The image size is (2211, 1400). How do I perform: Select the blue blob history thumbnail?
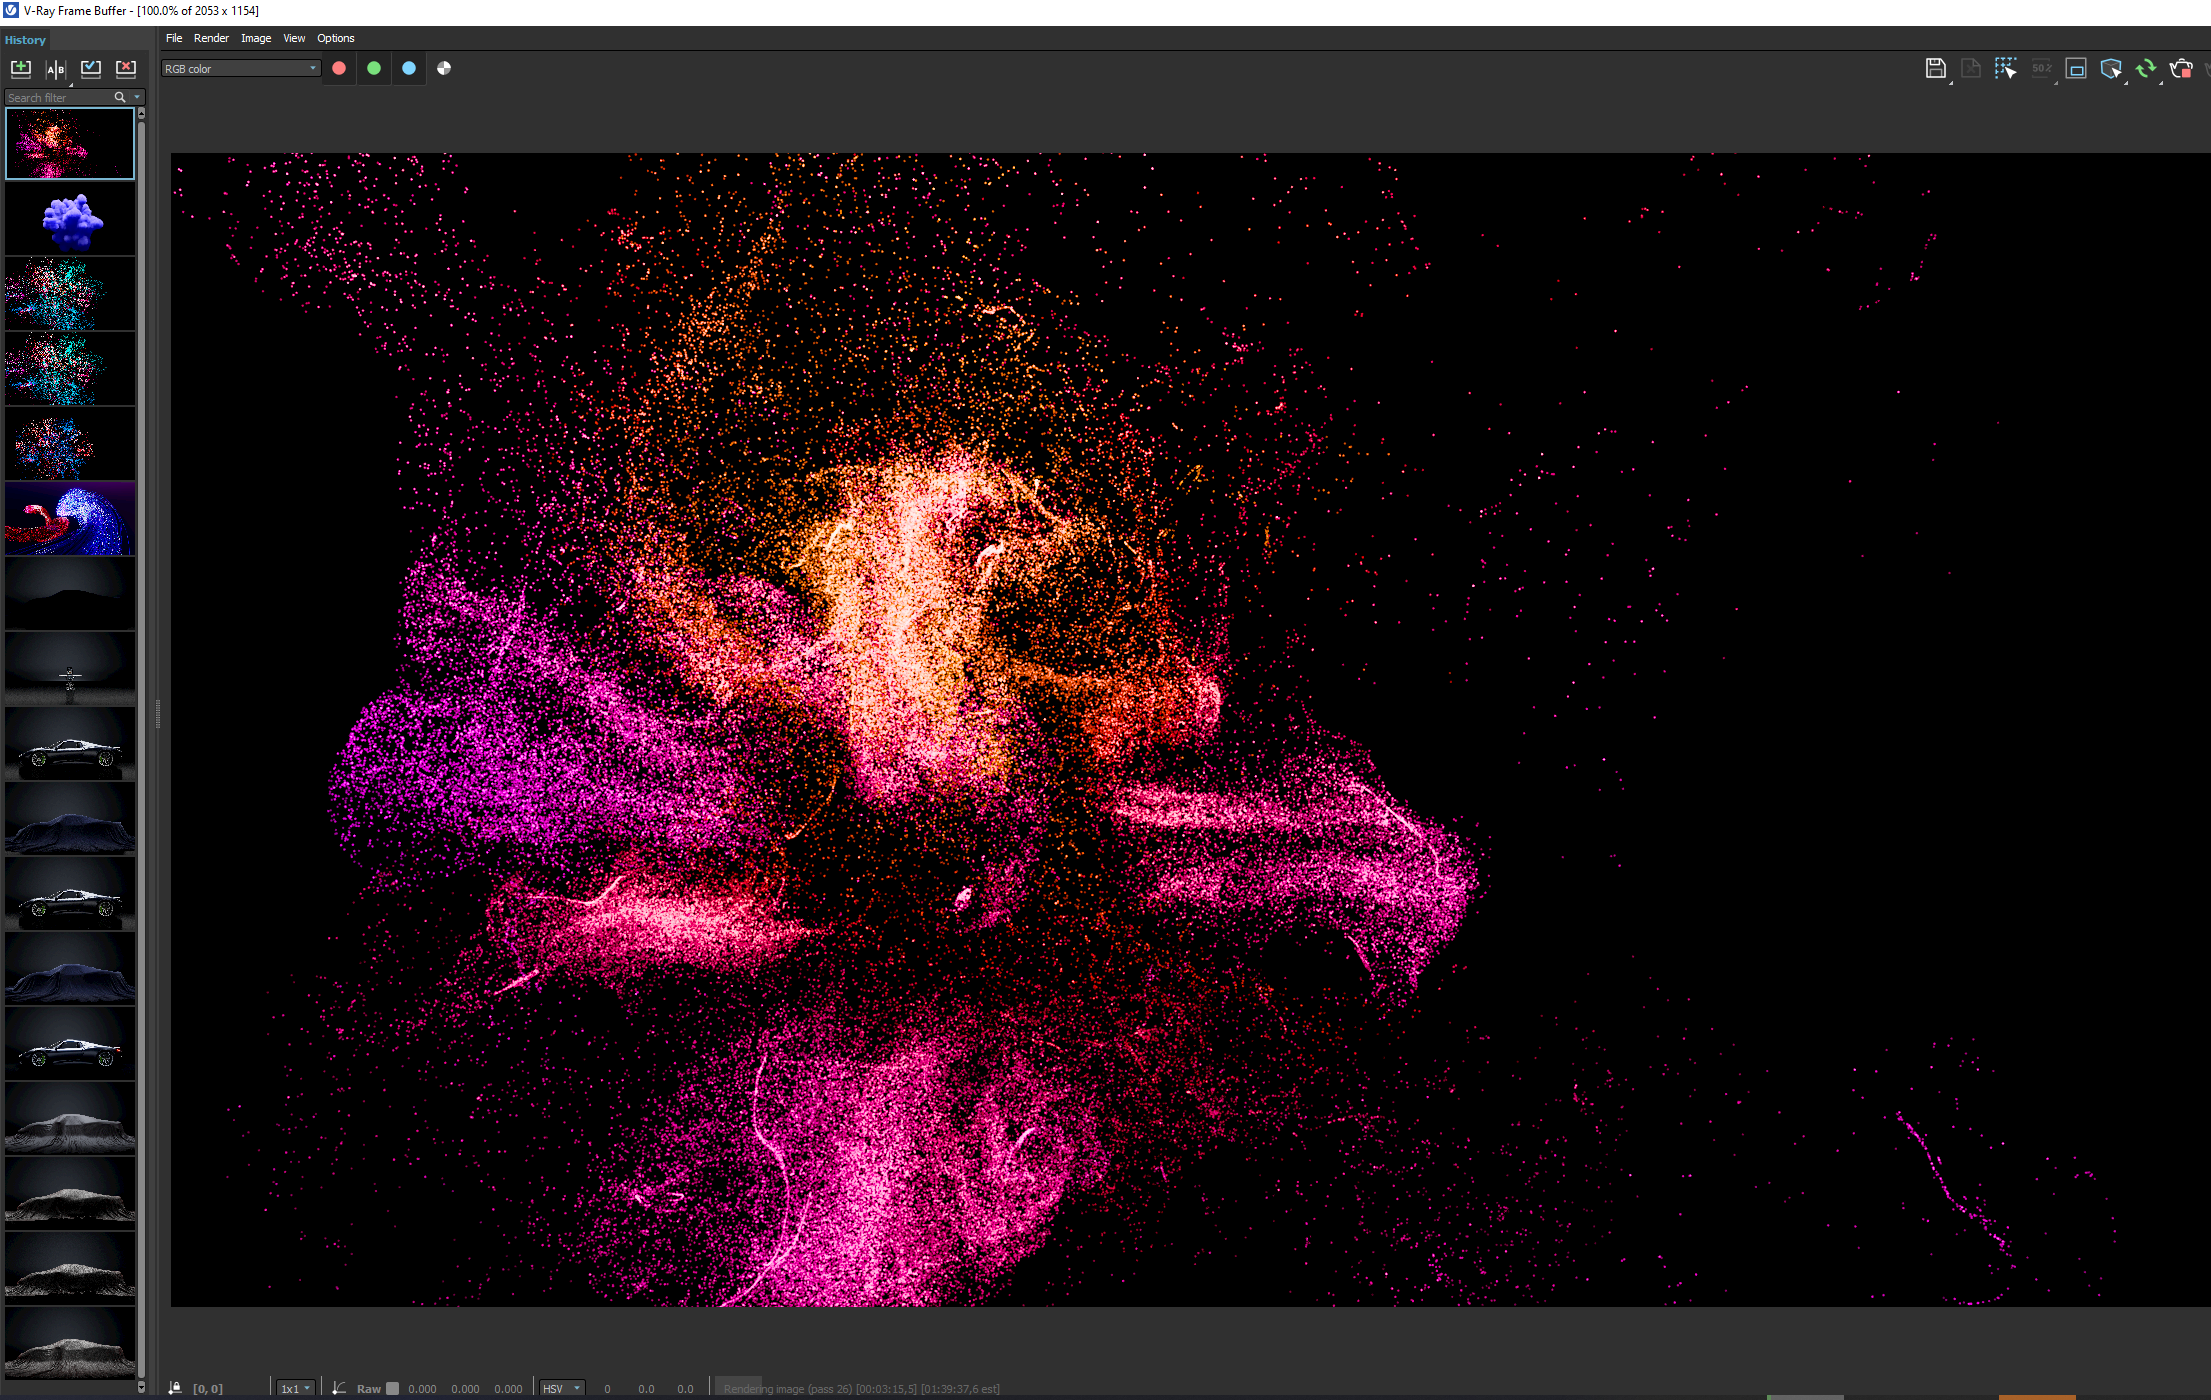click(70, 219)
